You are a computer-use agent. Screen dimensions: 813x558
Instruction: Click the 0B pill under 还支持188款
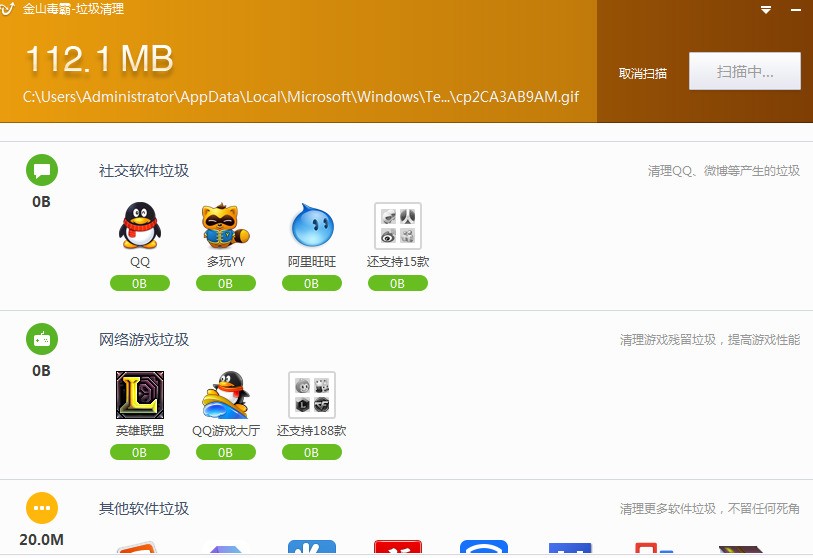[312, 452]
